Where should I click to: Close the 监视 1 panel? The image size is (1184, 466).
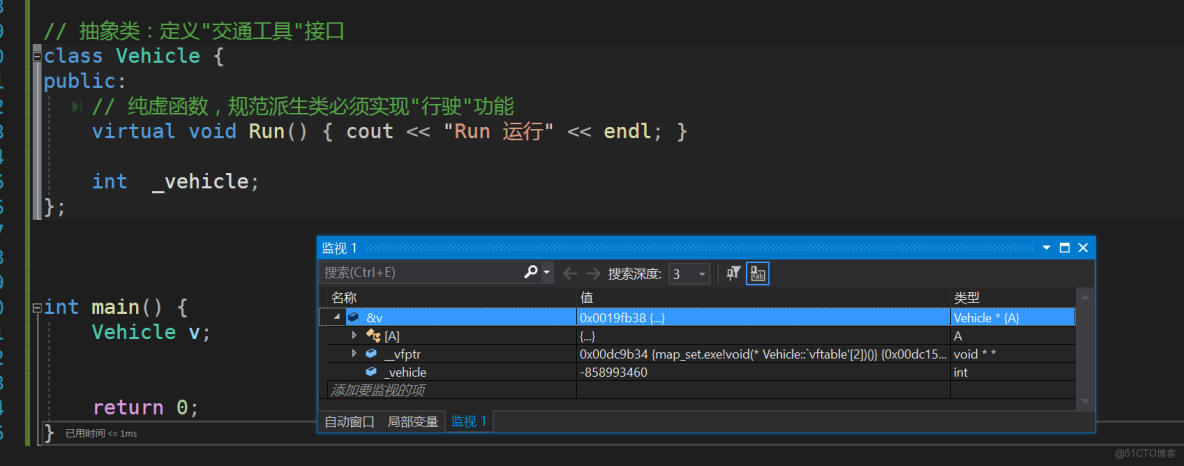click(1083, 248)
